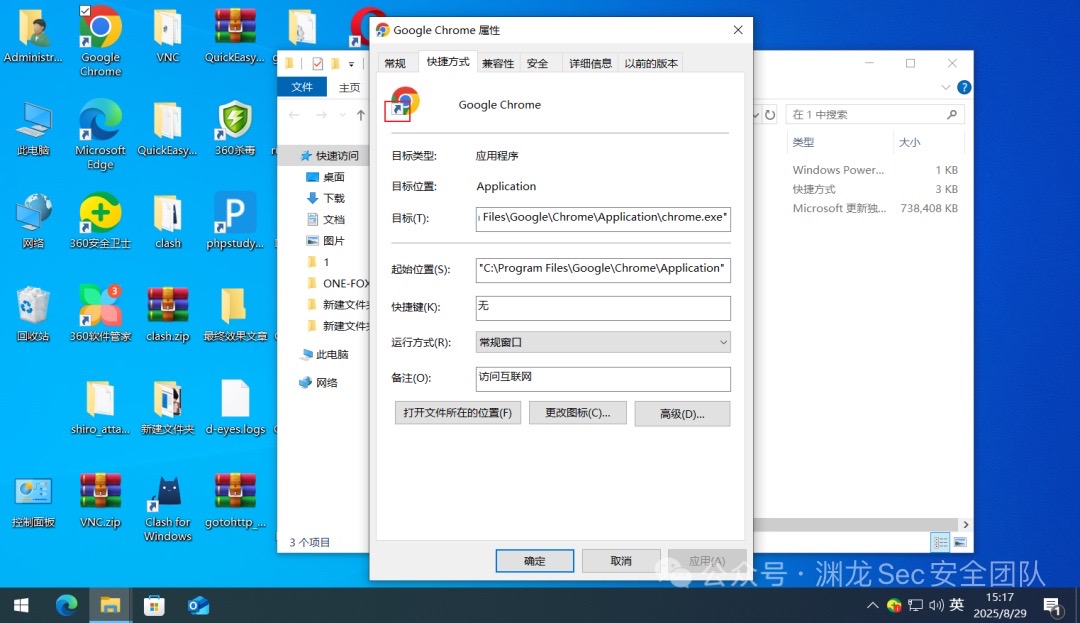This screenshot has width=1080, height=623.
Task: Click the 打开文件所在的位置(F) button
Action: (x=457, y=413)
